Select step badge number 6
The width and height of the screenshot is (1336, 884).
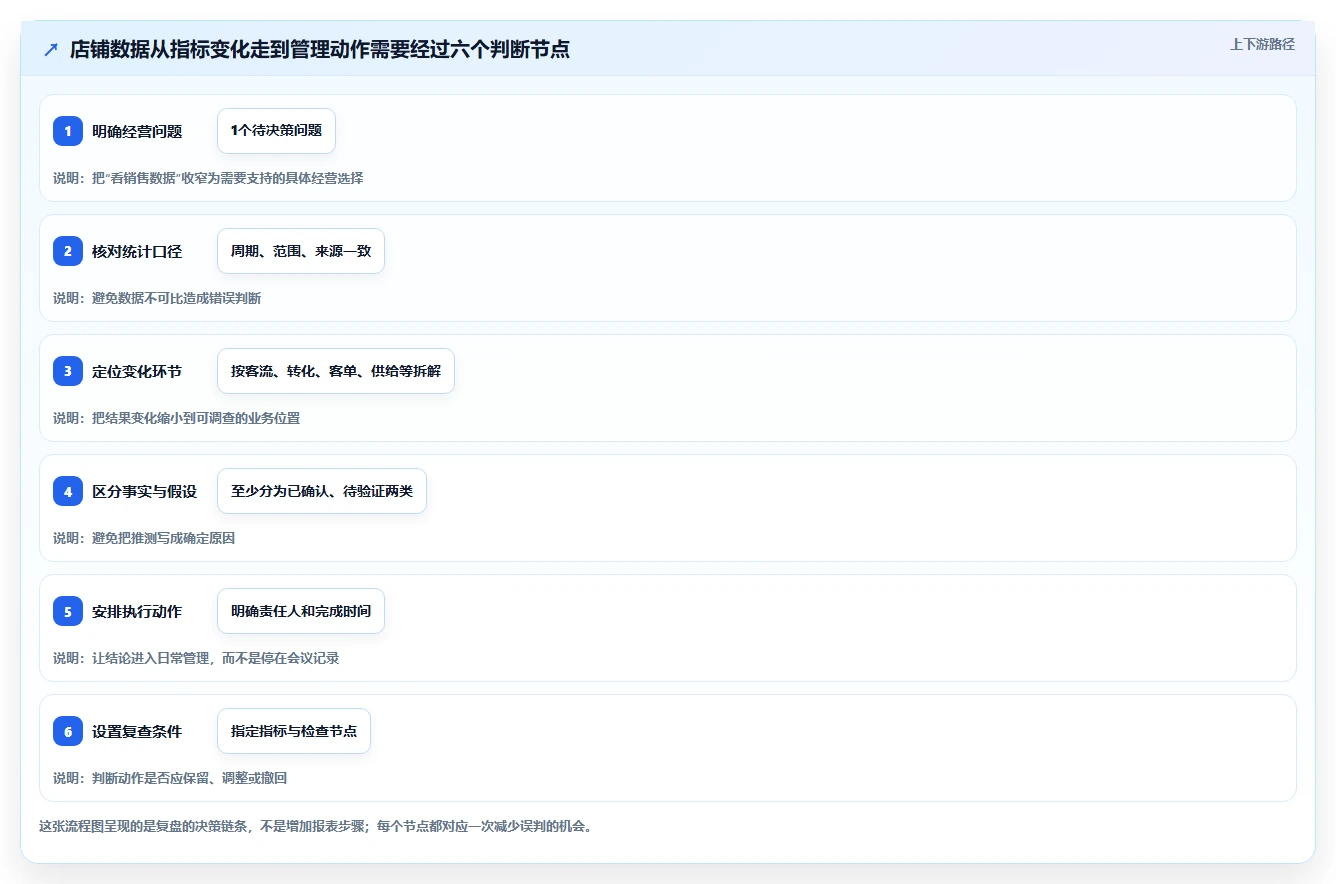click(x=68, y=731)
